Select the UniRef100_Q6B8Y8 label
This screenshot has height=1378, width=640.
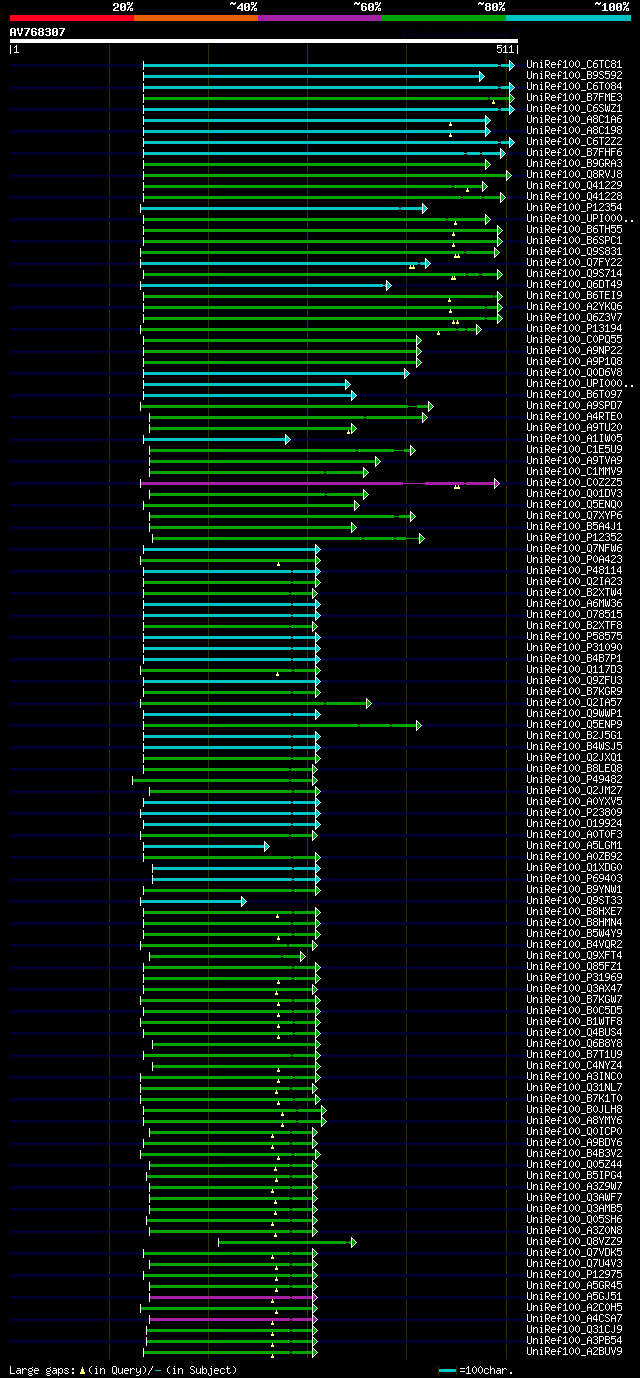(574, 1044)
